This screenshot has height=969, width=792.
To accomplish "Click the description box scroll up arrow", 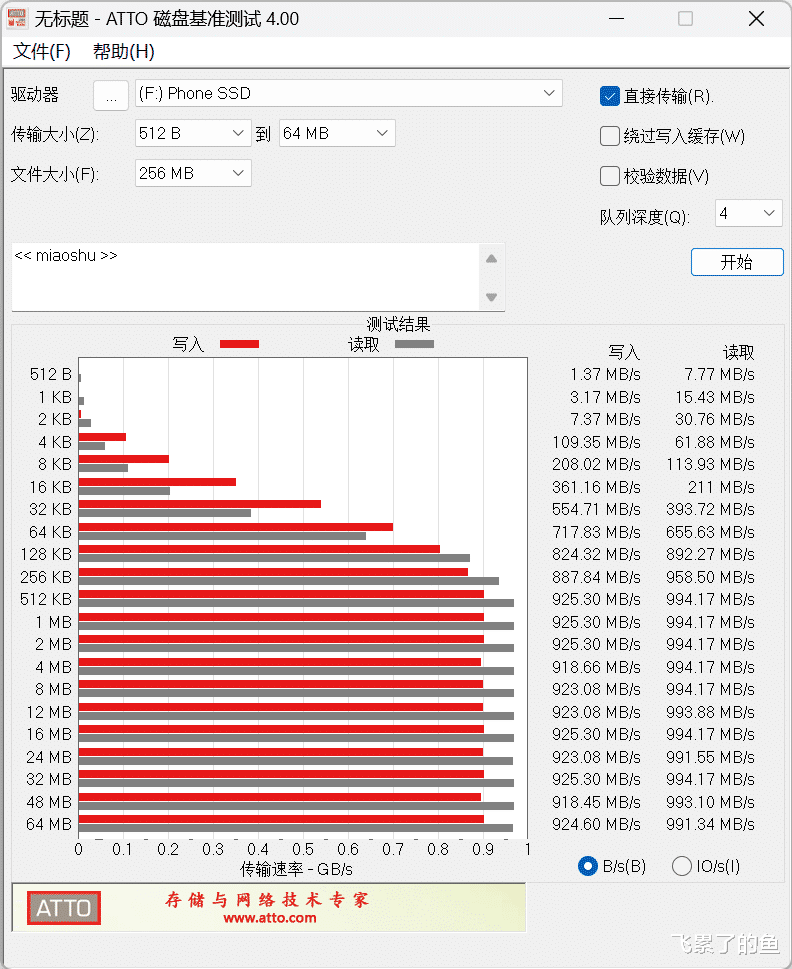I will tap(492, 259).
